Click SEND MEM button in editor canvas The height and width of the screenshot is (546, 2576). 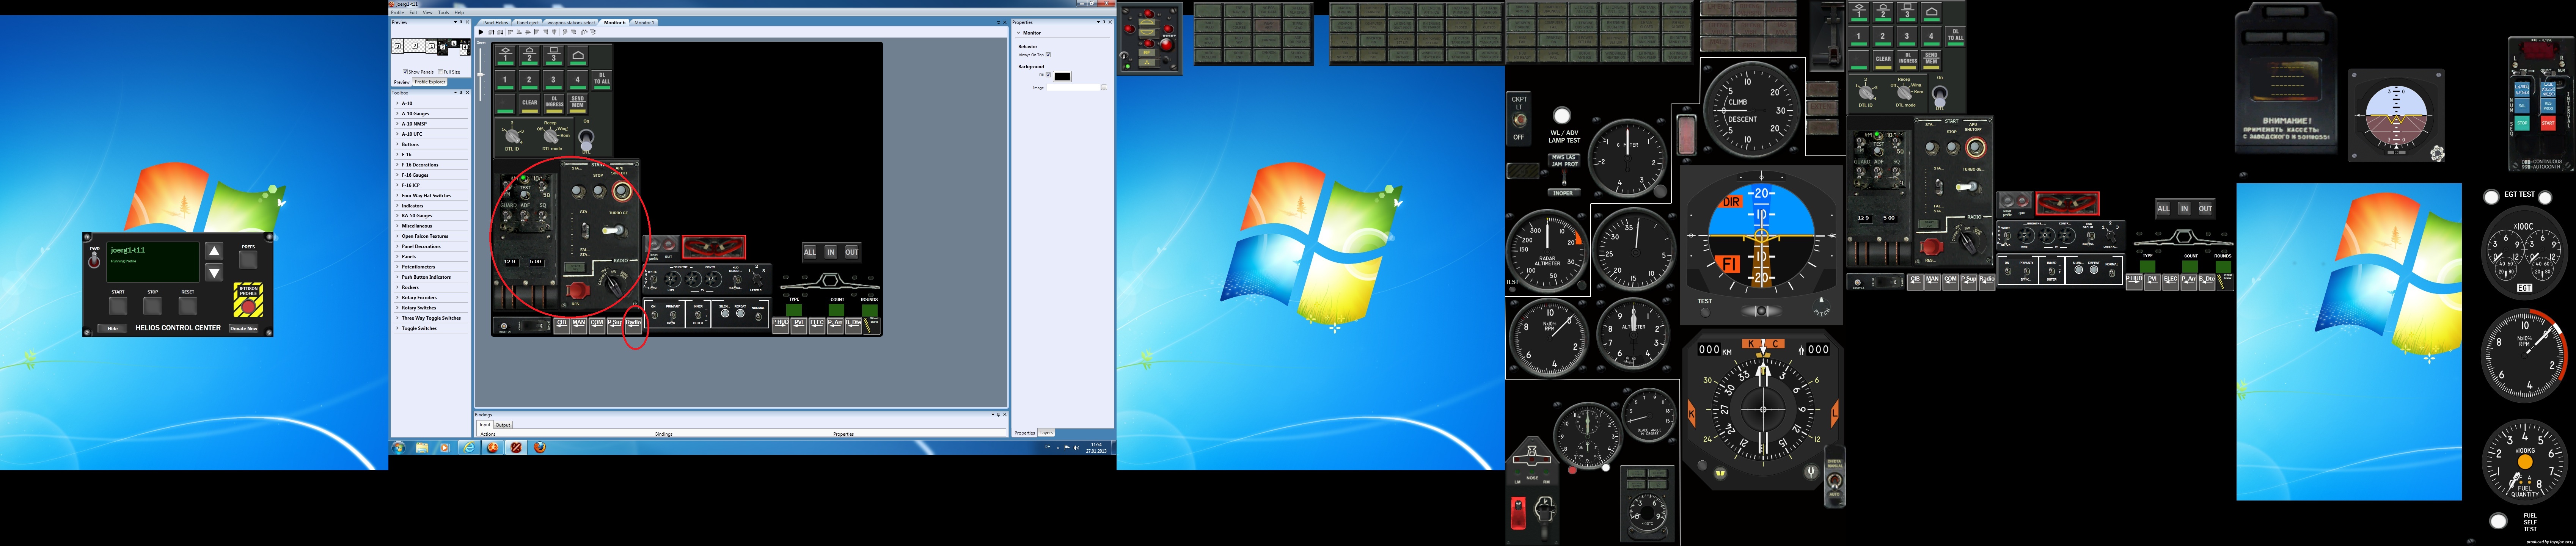(578, 104)
